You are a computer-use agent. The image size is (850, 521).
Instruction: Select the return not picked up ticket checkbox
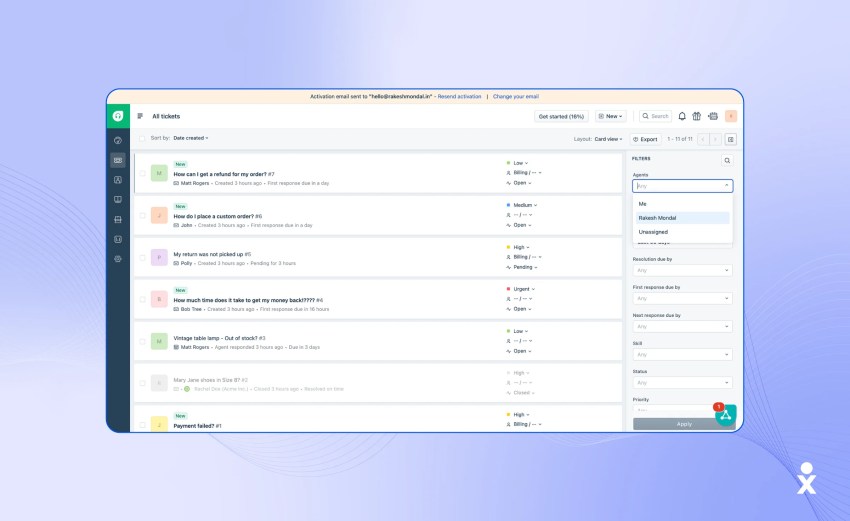(143, 258)
